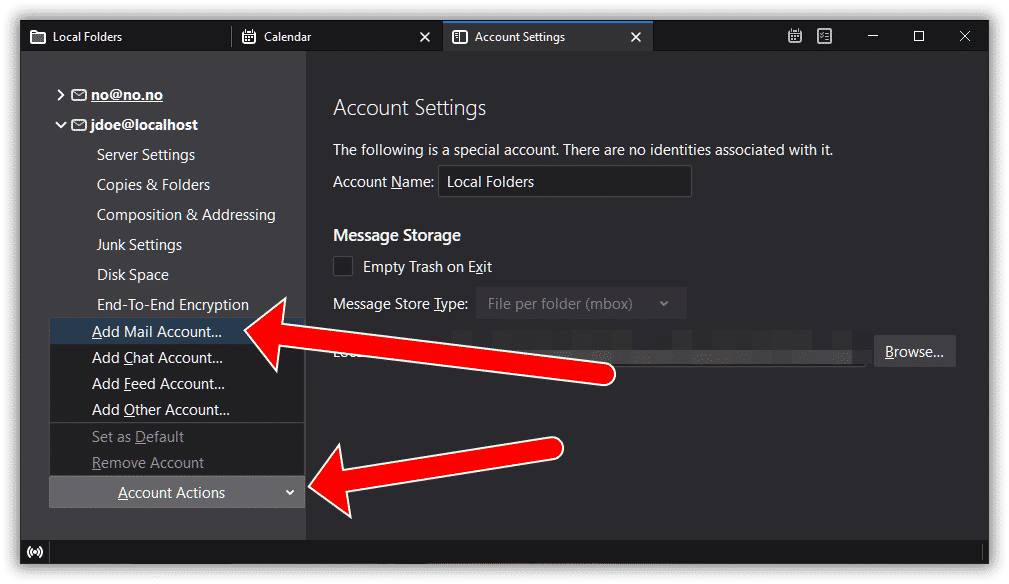
Task: Enable Empty Trash on Exit checkbox
Action: pos(343,266)
